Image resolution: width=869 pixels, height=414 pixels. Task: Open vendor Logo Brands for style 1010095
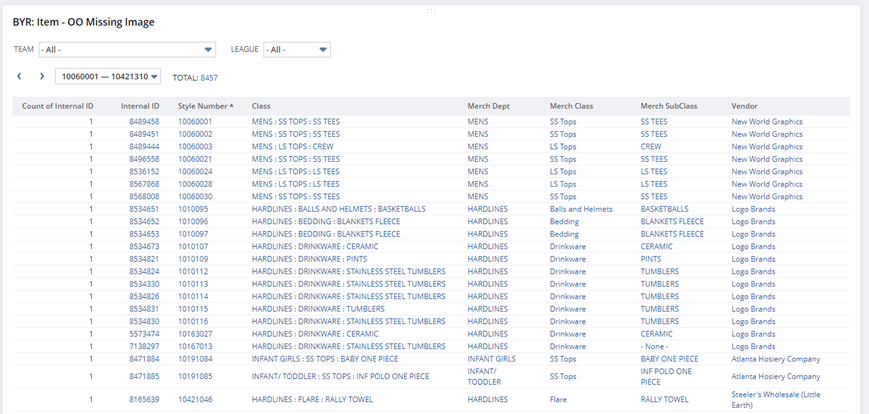click(753, 209)
